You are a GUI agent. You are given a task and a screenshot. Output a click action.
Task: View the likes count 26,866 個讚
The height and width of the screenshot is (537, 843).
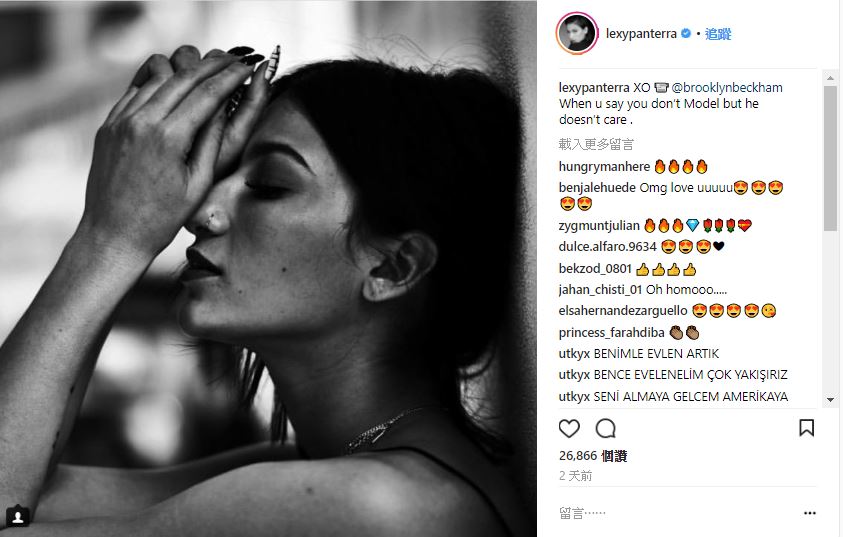click(593, 456)
